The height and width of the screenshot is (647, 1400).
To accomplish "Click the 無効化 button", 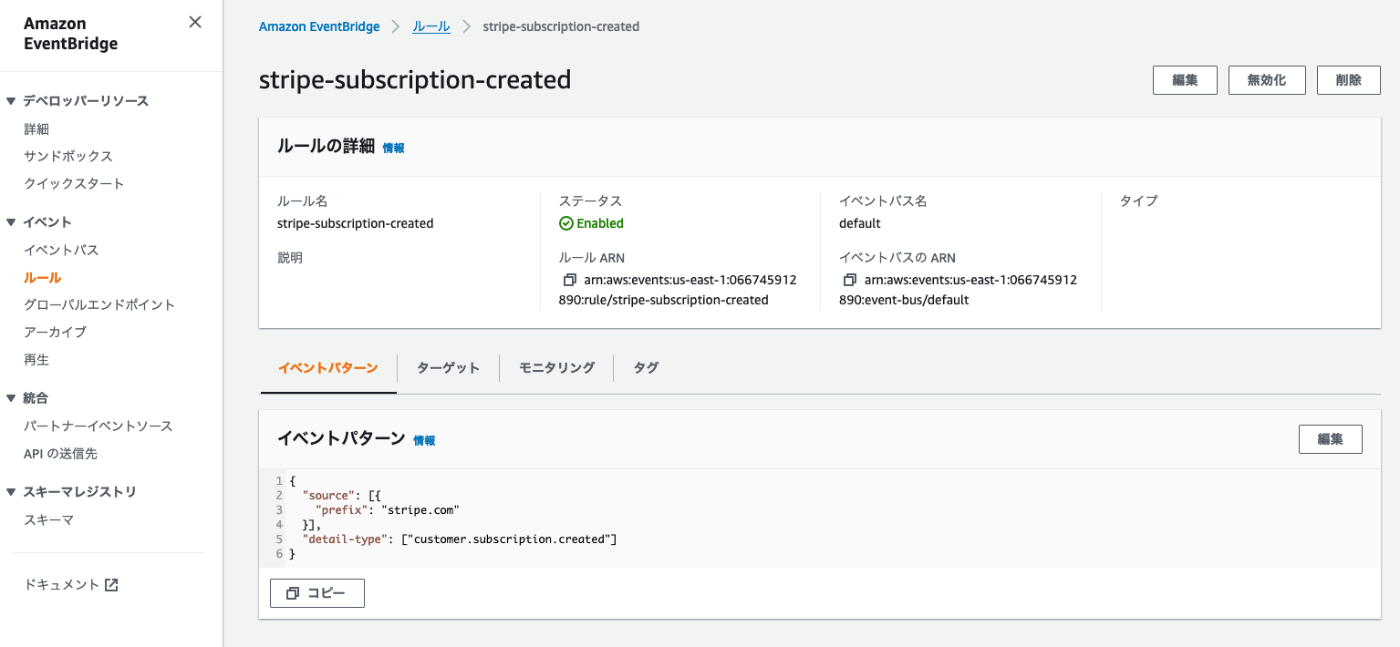I will click(1267, 80).
